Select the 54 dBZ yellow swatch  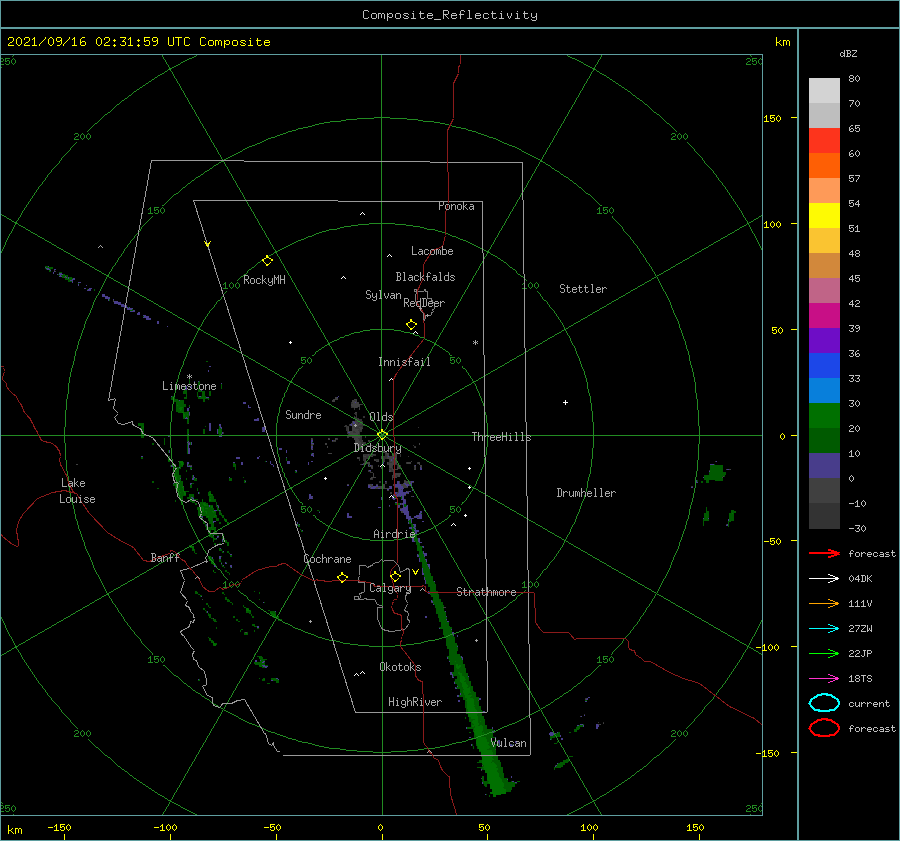click(824, 216)
